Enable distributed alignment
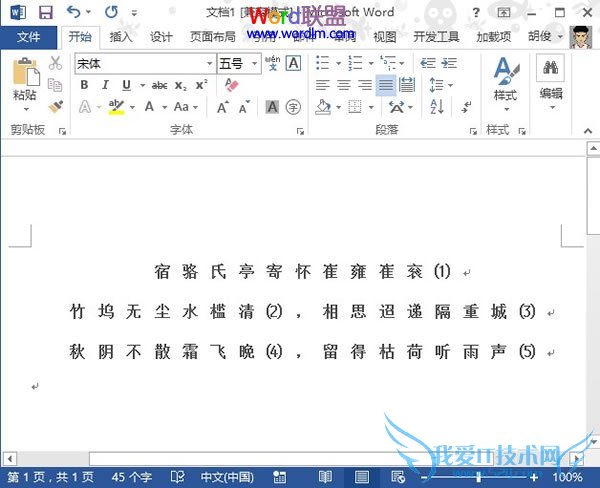Image resolution: width=600 pixels, height=488 pixels. tap(407, 85)
